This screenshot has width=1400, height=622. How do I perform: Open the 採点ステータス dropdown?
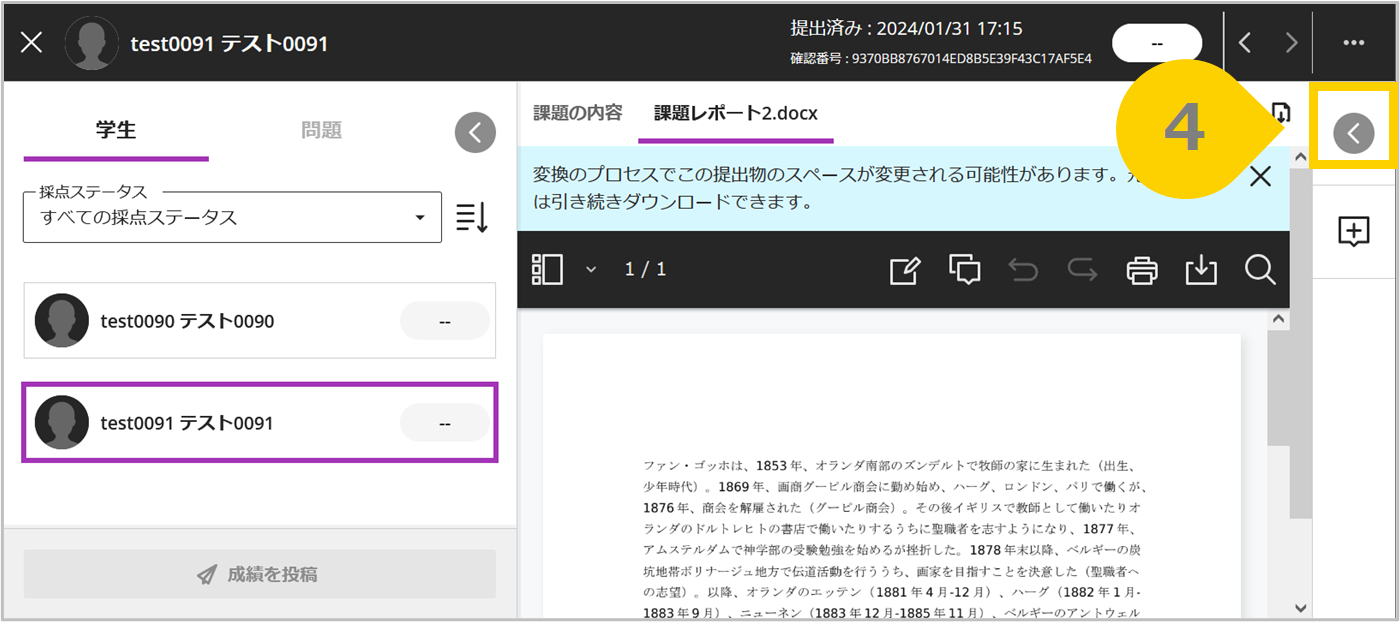(x=232, y=217)
